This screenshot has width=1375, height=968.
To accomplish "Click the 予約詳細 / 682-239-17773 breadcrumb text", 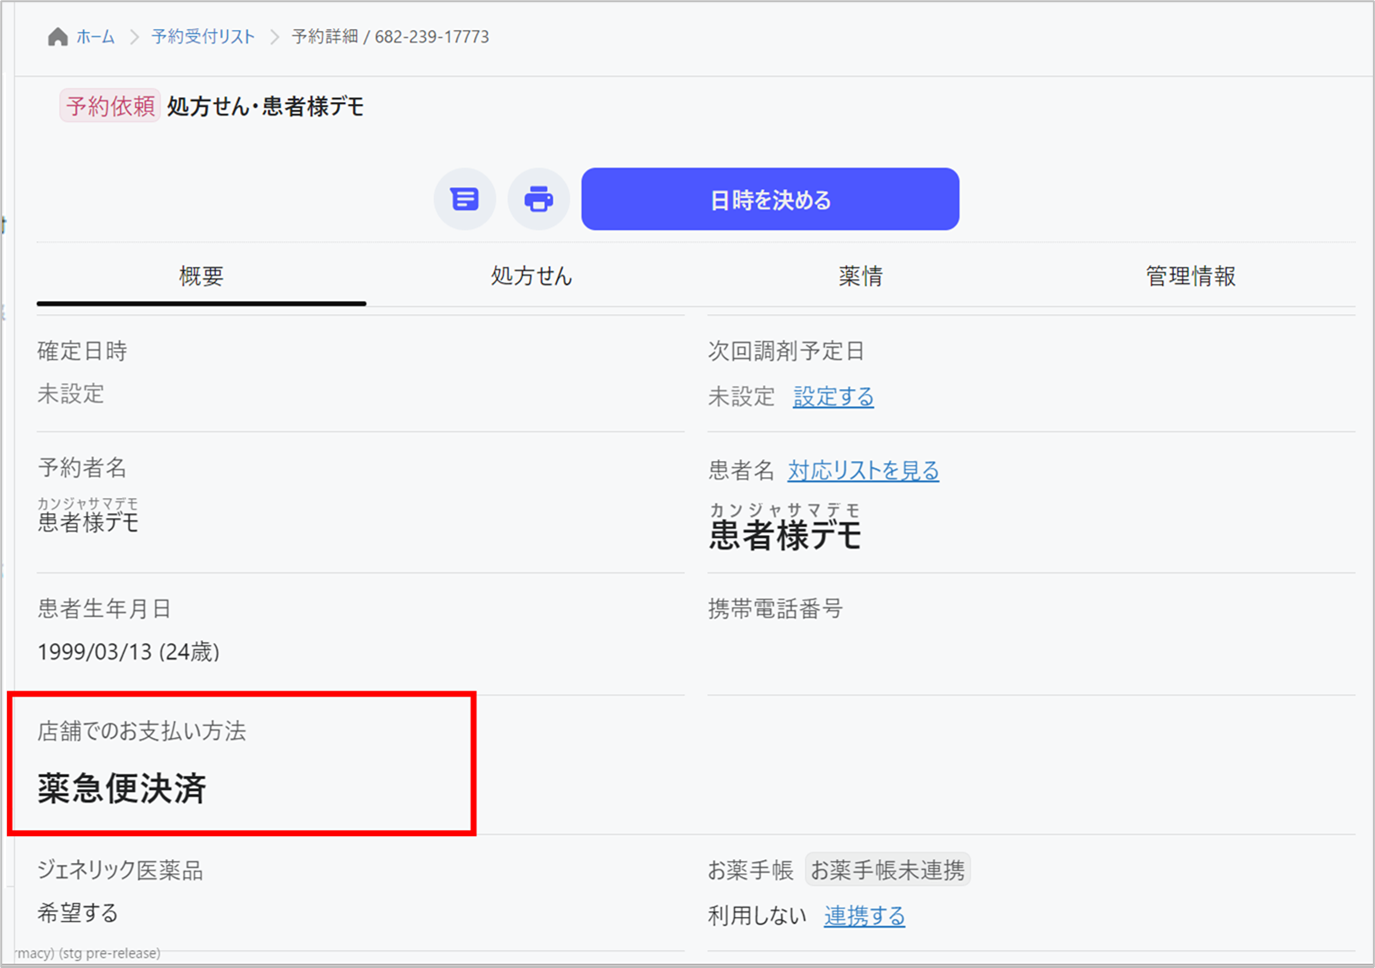I will (390, 37).
